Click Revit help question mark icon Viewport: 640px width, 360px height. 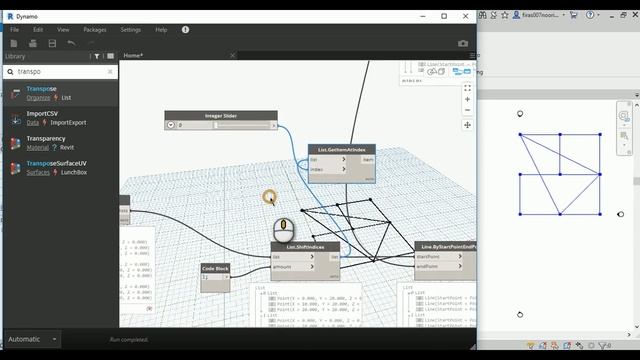point(590,15)
